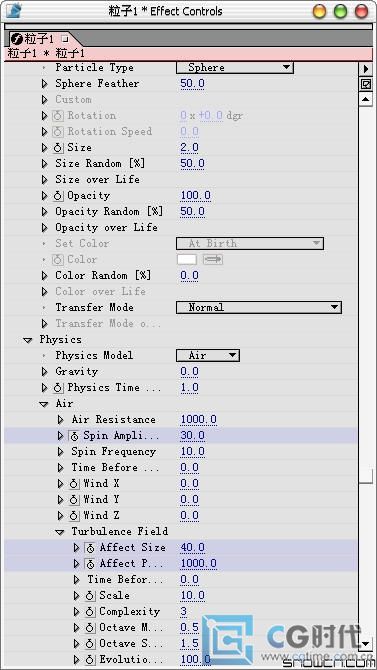Expand the Opacity Random property

pos(44,212)
